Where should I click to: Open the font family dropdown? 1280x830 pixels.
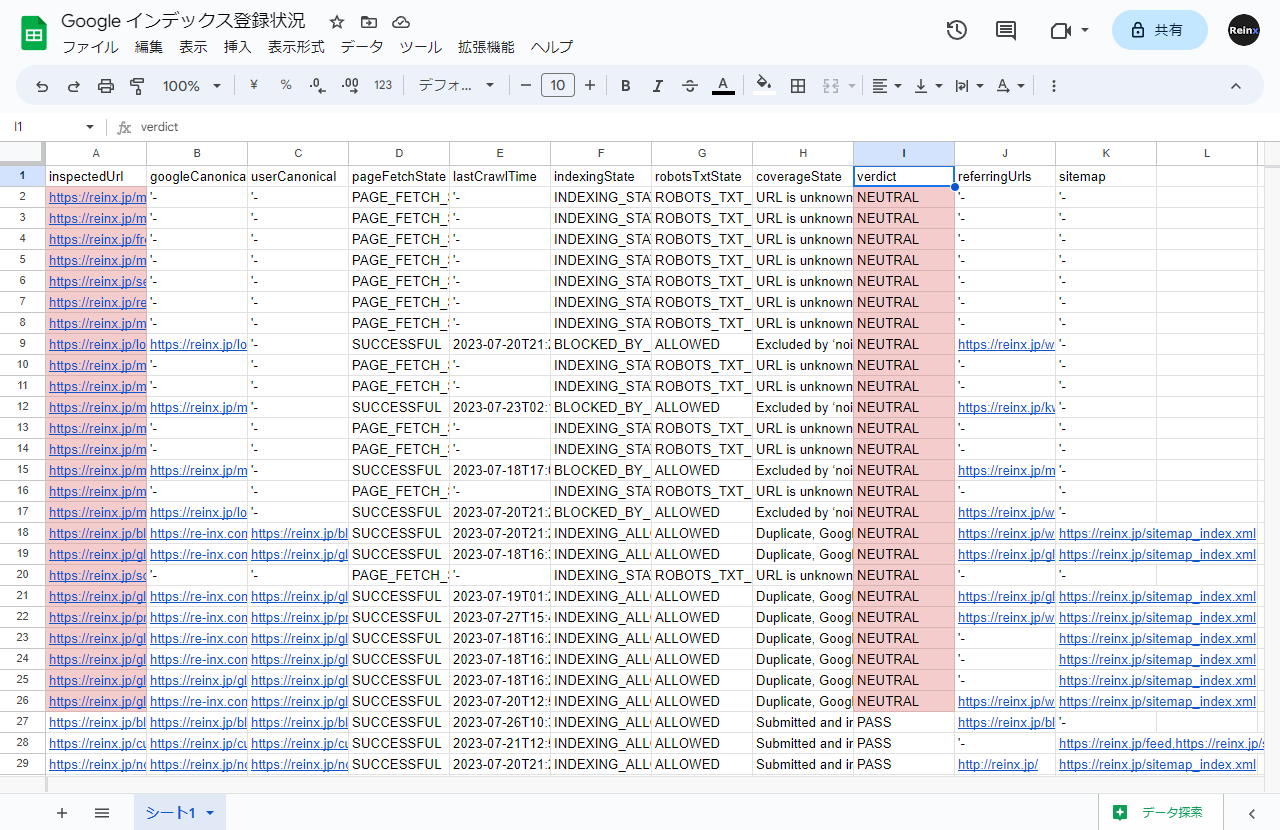point(456,86)
